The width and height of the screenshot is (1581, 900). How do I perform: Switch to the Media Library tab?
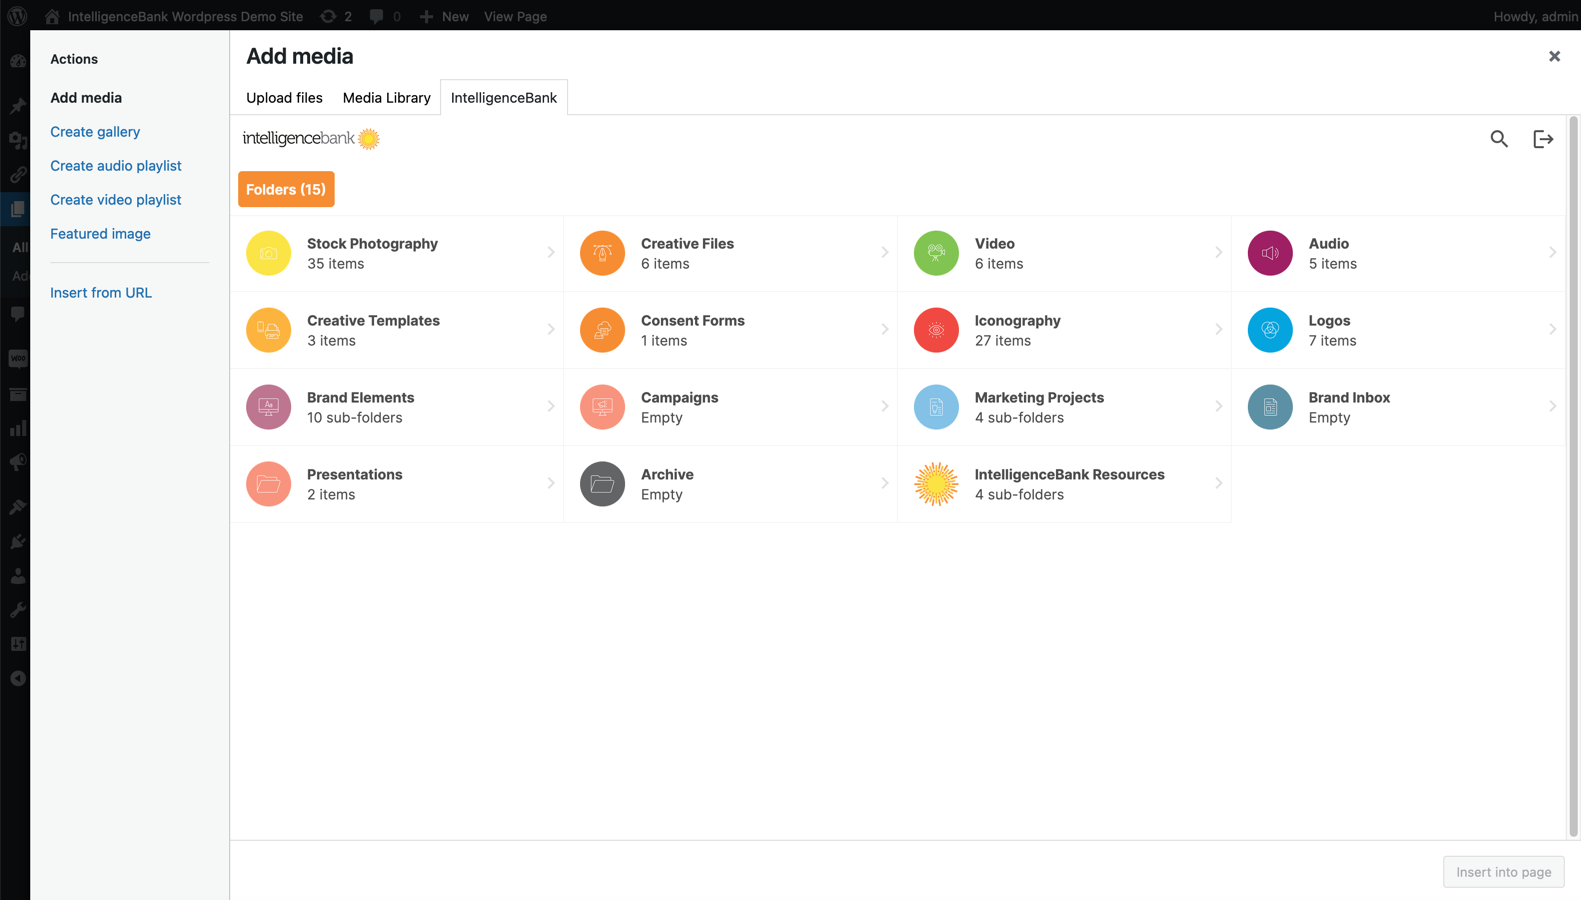[x=386, y=98]
